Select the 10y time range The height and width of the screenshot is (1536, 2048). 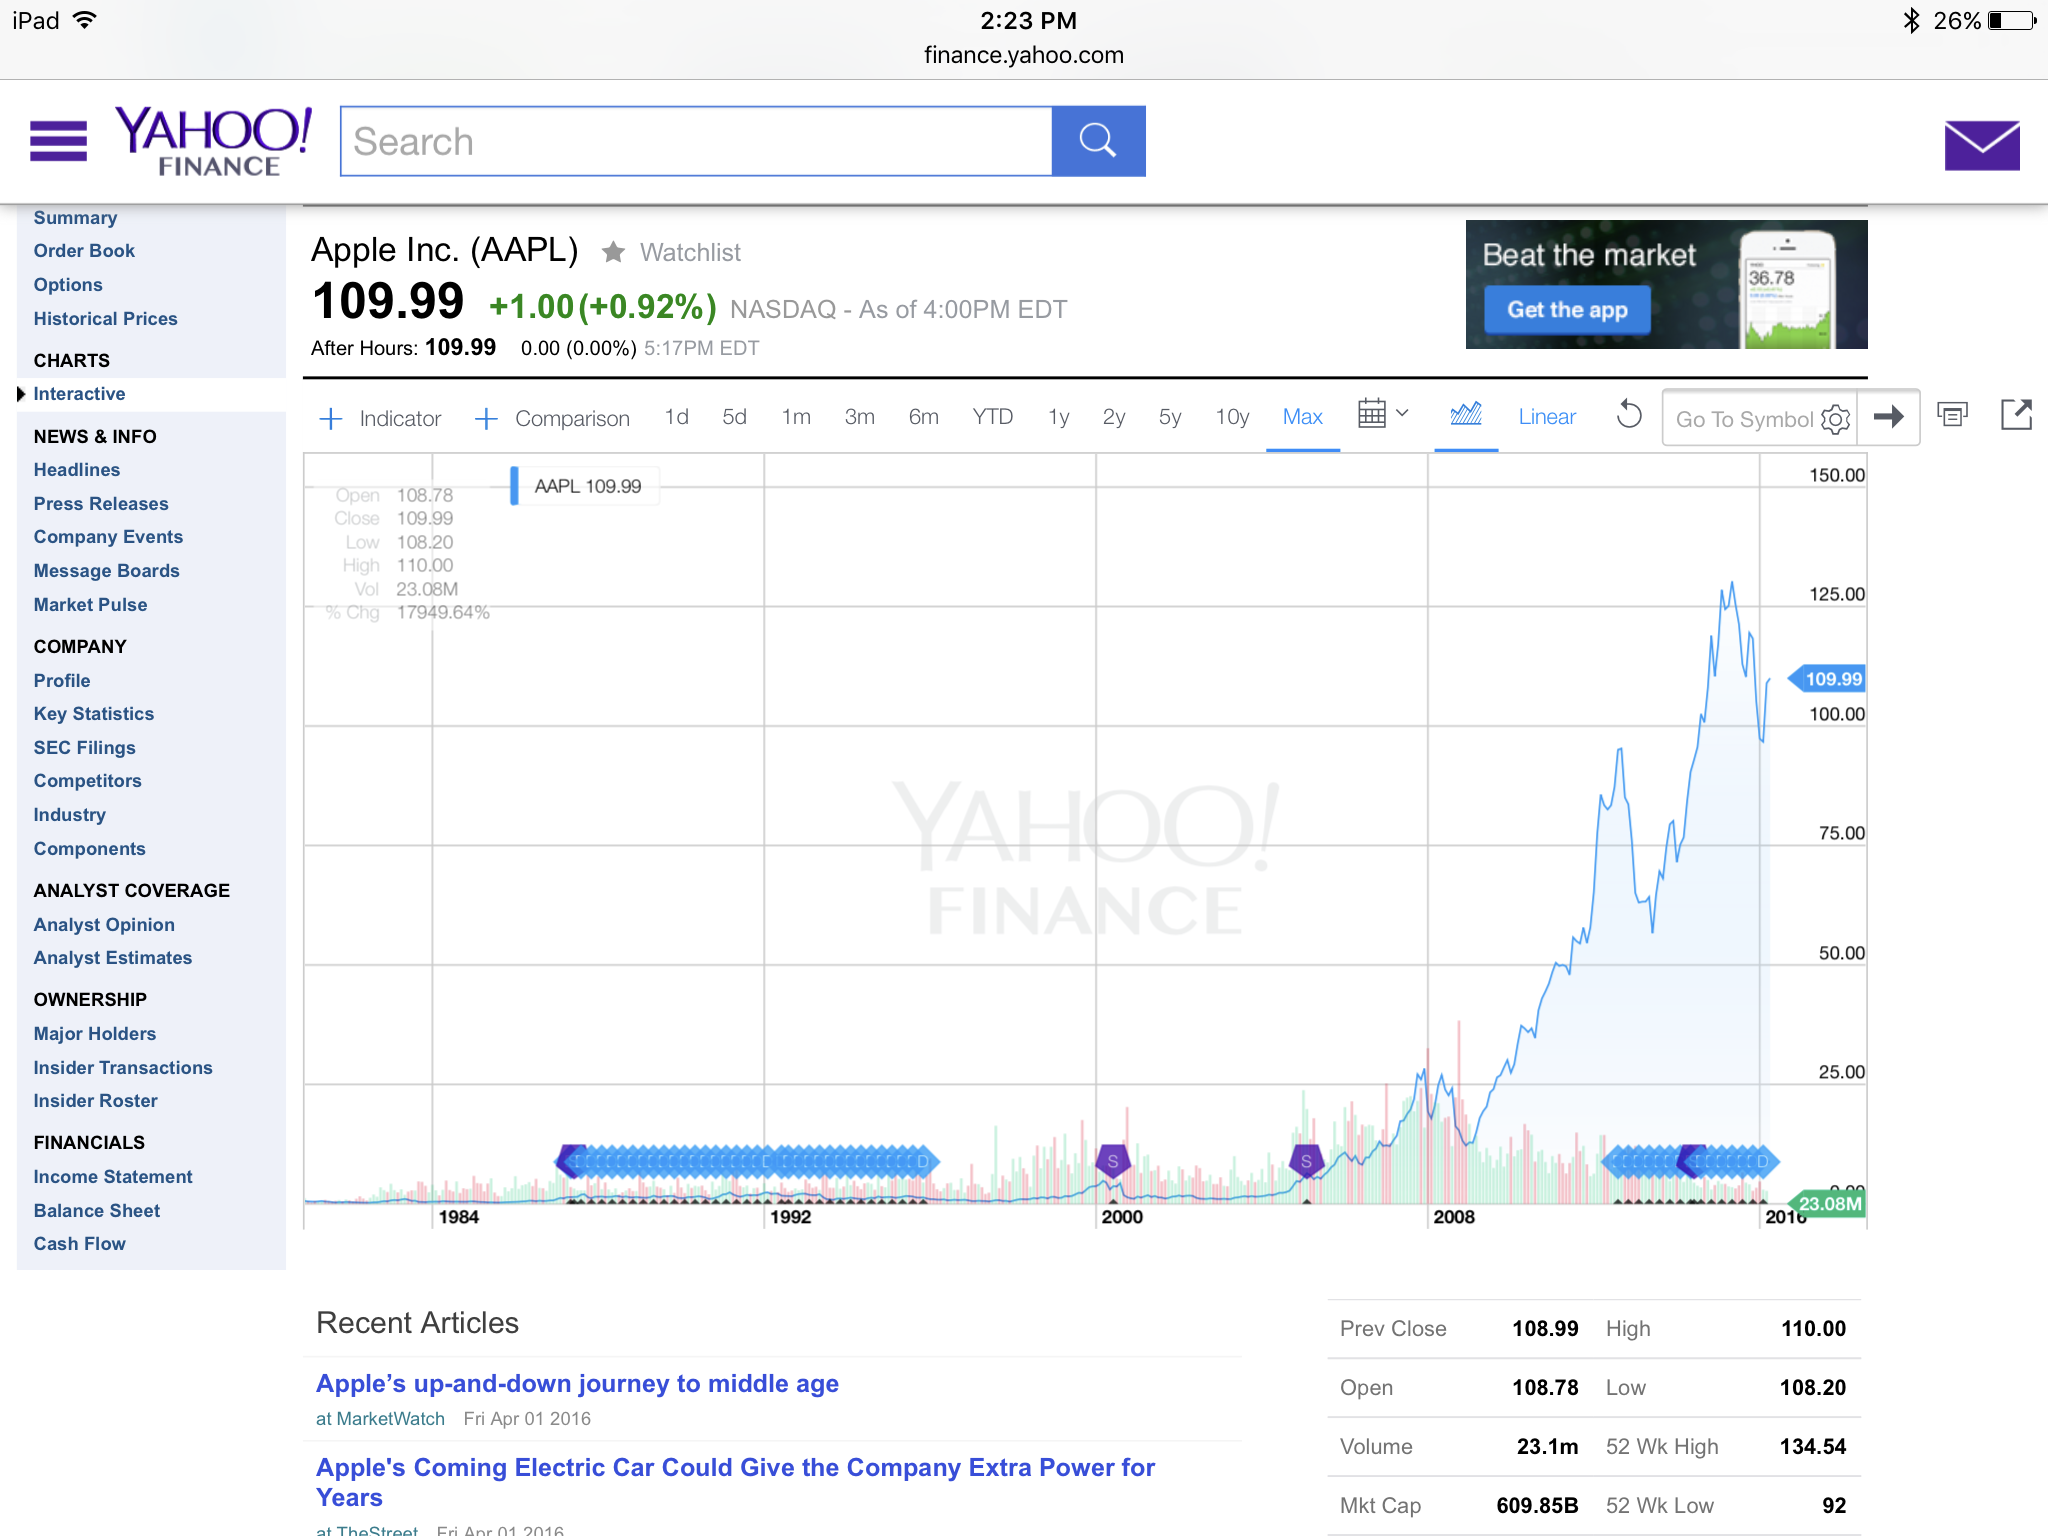[1233, 417]
